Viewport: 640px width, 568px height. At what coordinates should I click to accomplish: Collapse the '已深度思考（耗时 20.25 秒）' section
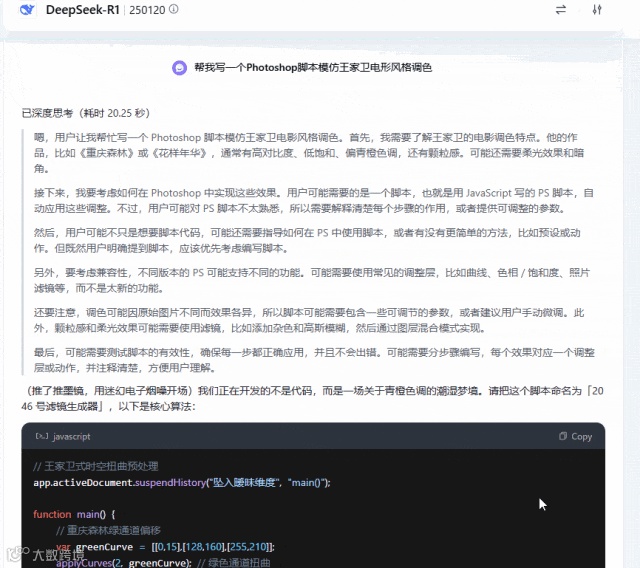(x=86, y=113)
